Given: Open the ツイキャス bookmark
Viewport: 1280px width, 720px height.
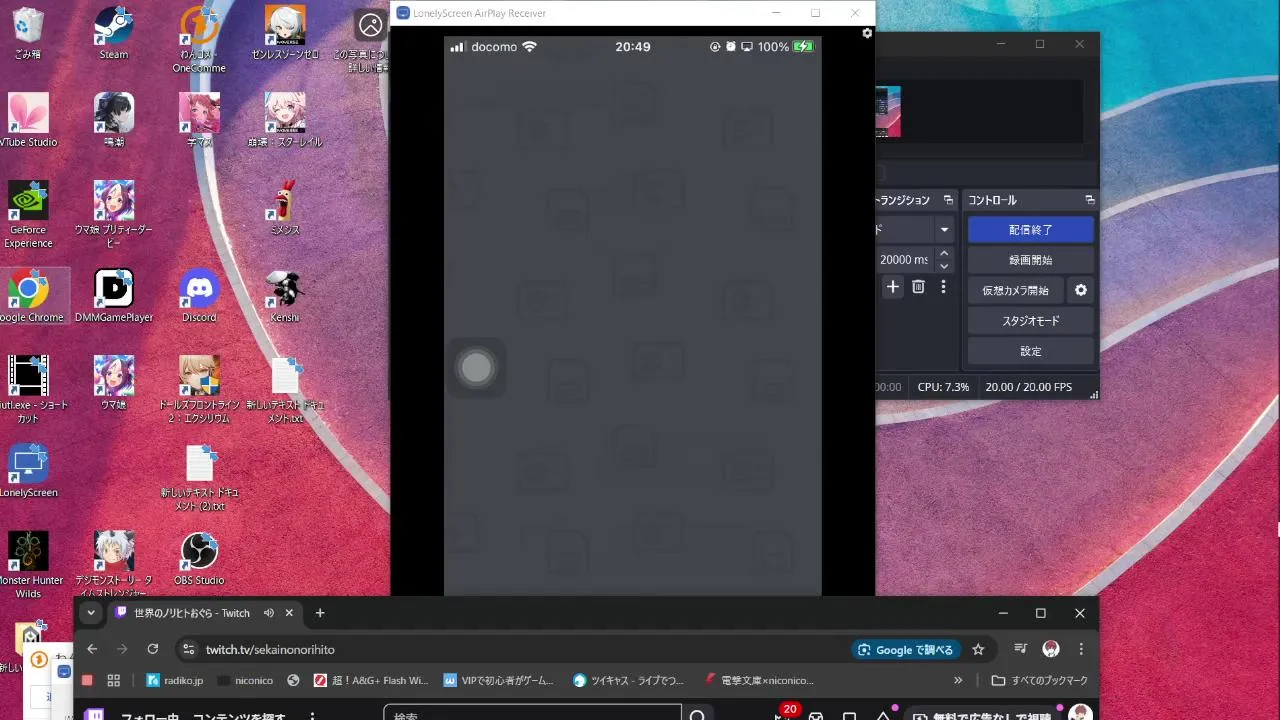Looking at the screenshot, I should point(628,680).
